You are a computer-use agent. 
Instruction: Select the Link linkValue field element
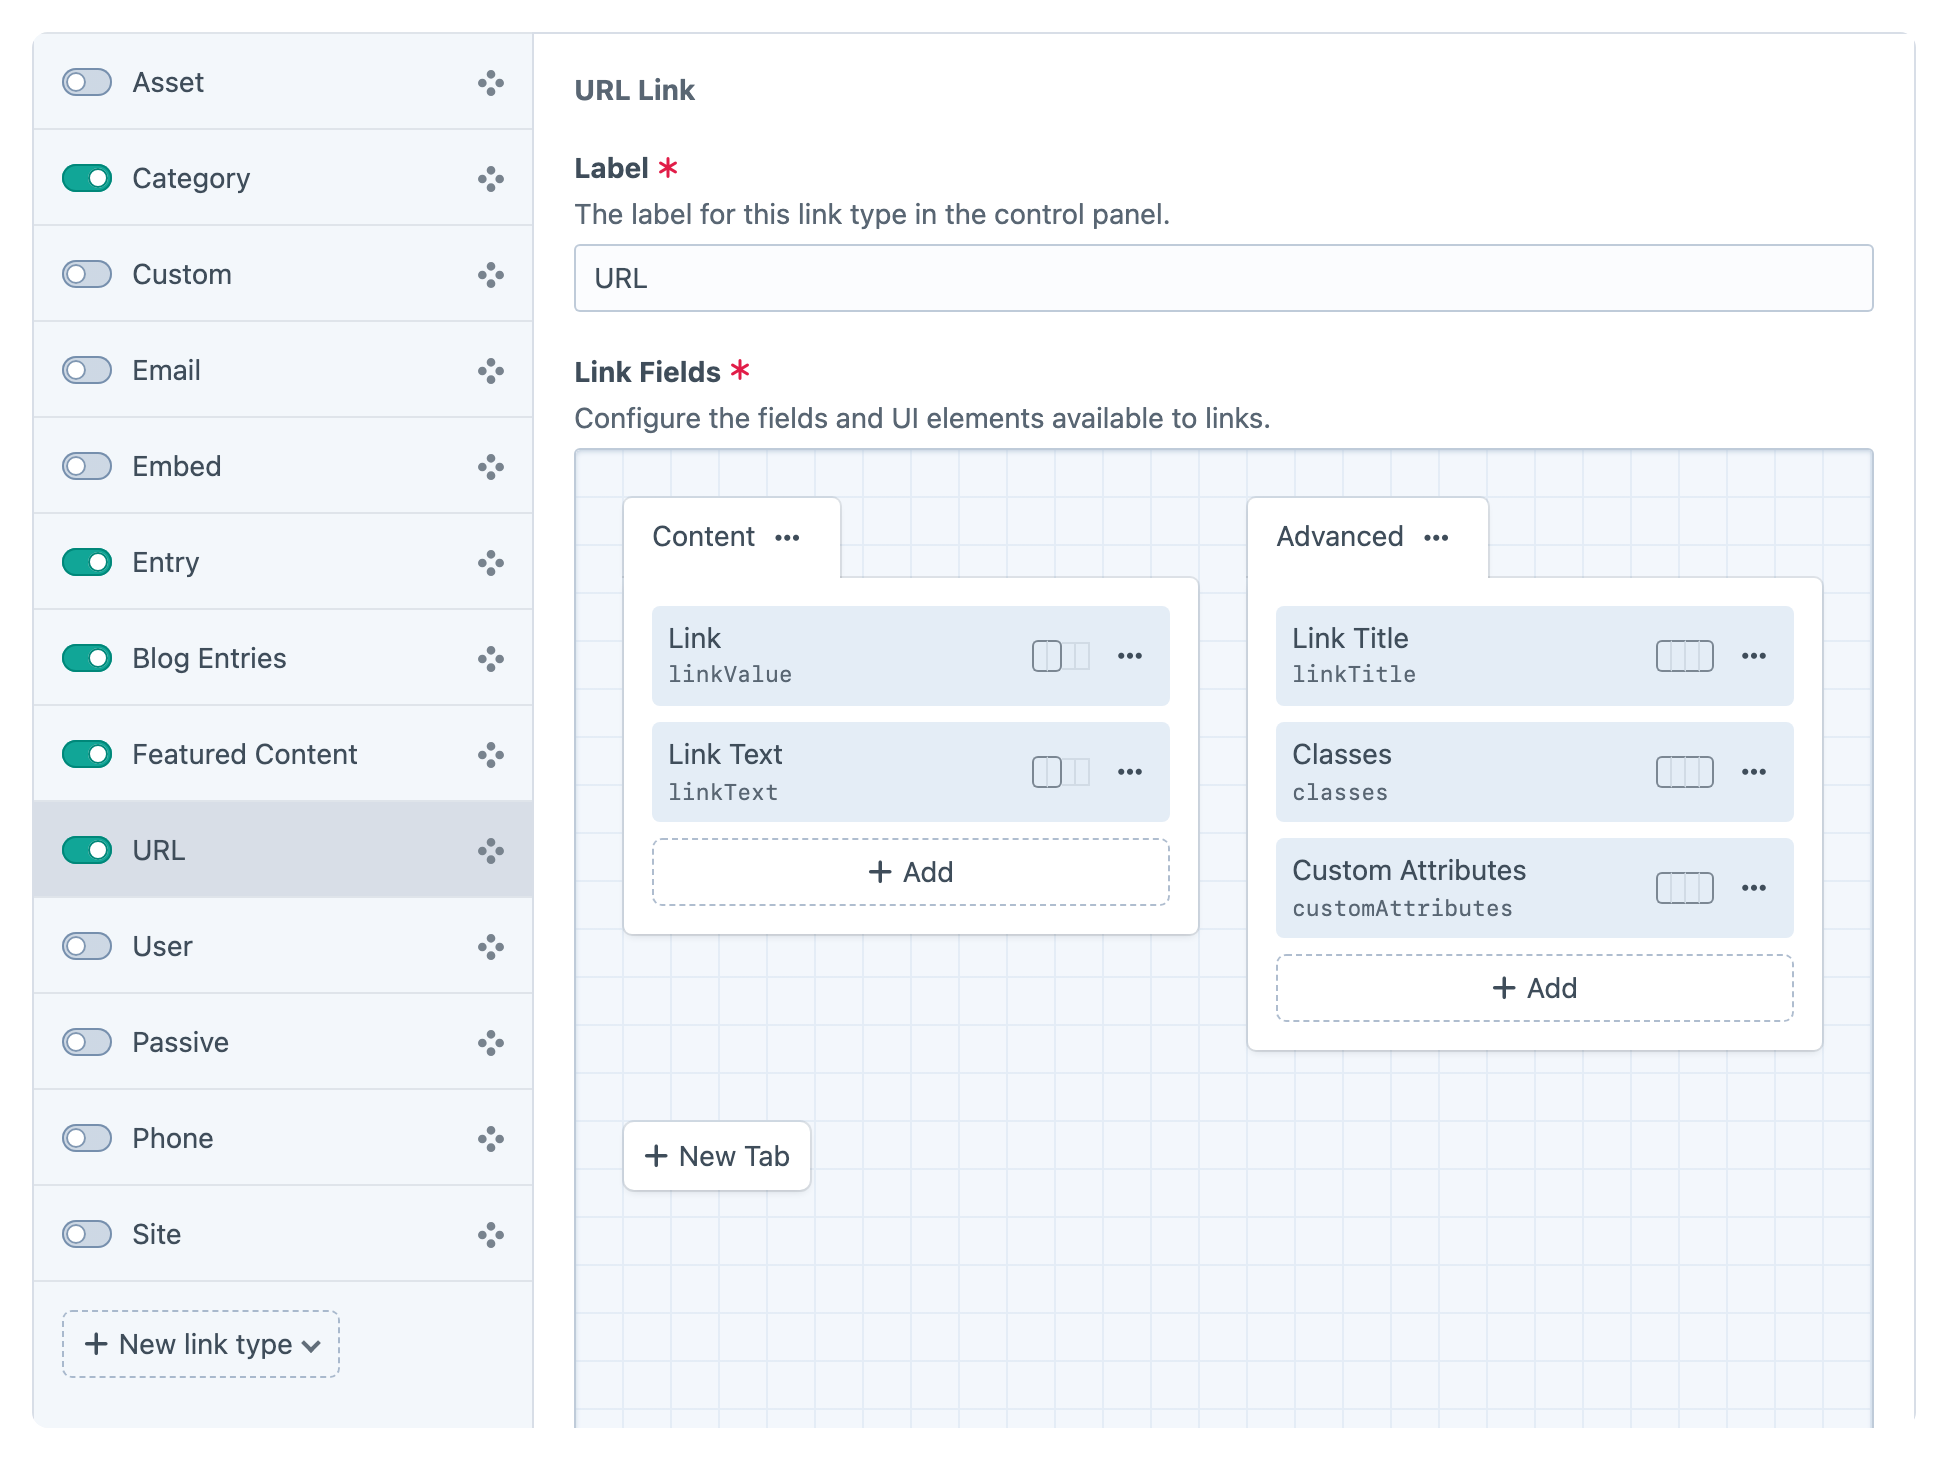[911, 656]
